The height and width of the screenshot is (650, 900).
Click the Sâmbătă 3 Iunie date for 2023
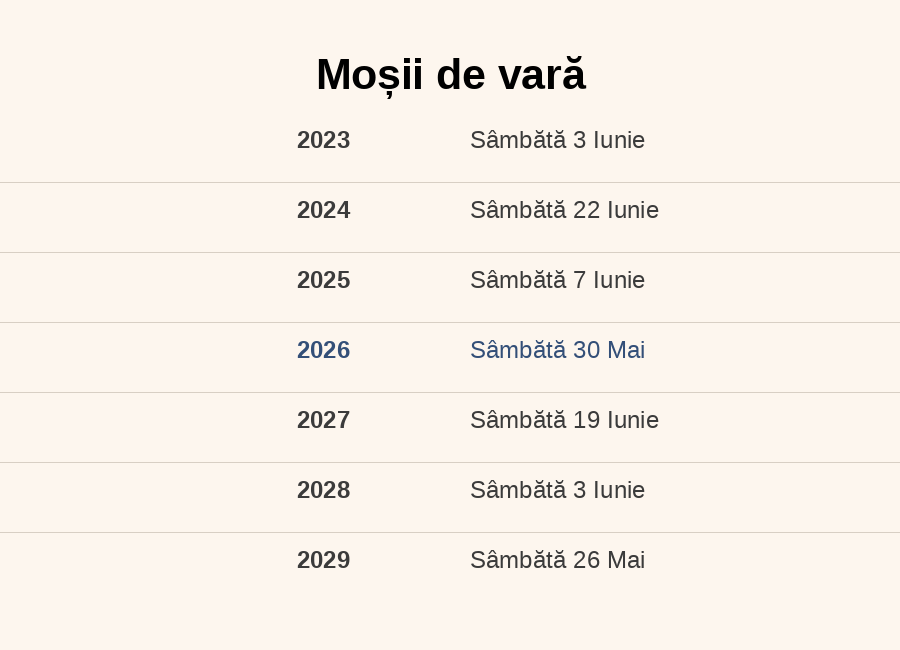tap(557, 140)
